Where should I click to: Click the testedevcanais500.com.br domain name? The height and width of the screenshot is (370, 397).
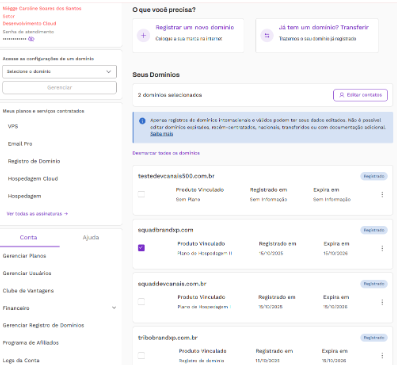[x=176, y=176]
